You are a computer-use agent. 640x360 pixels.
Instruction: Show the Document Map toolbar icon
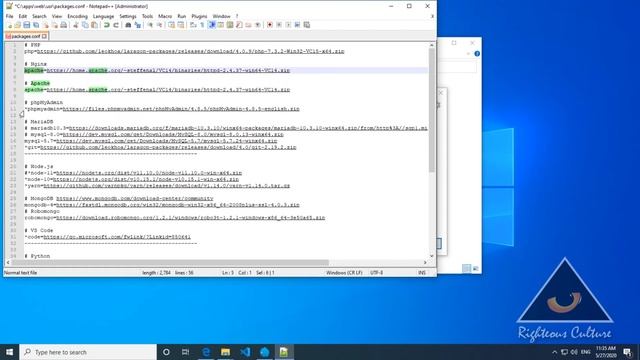[x=230, y=25]
